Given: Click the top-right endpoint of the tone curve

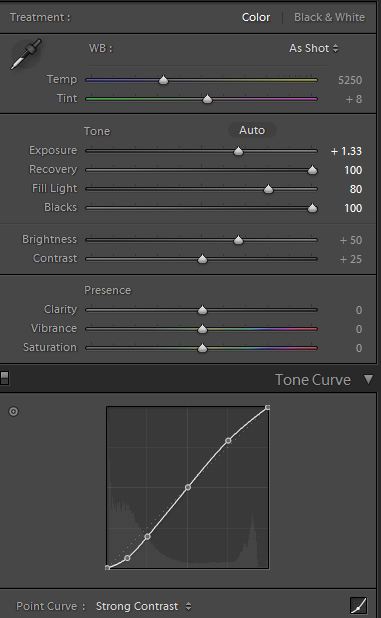Looking at the screenshot, I should 268,408.
